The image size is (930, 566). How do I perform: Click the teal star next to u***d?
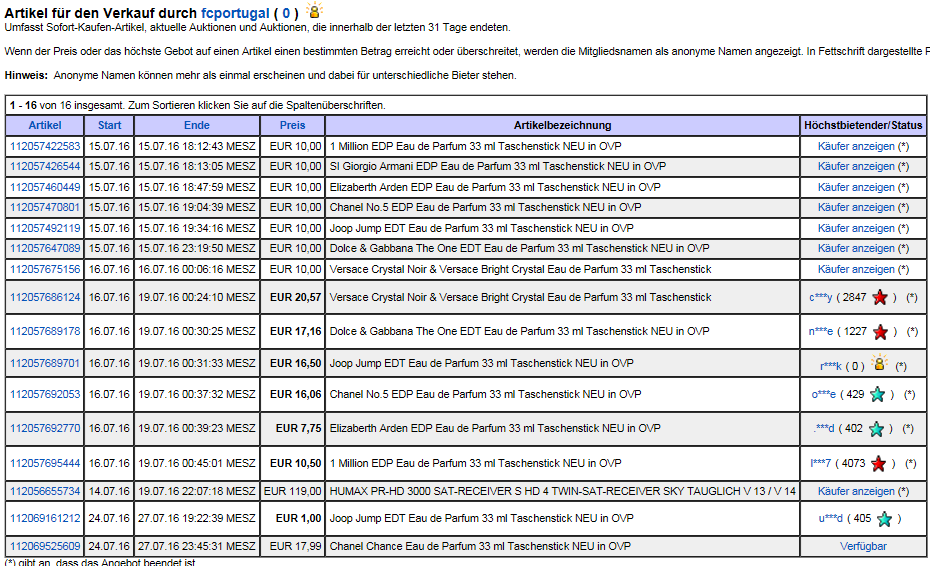pos(884,519)
